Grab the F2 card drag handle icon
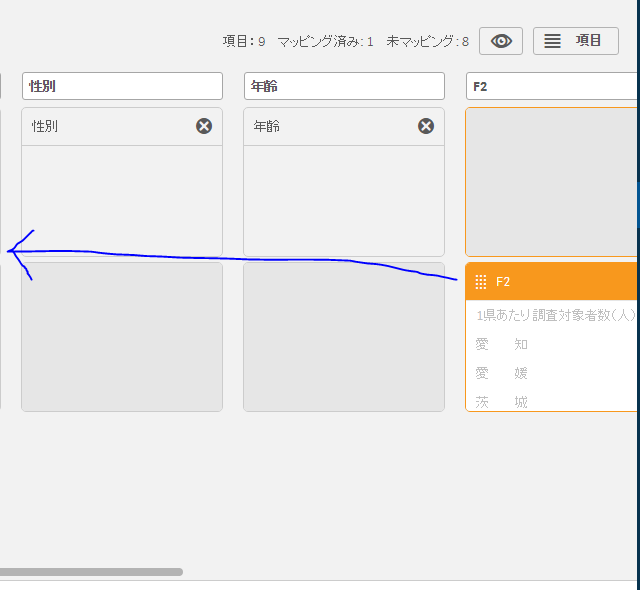This screenshot has width=640, height=590. [x=481, y=282]
